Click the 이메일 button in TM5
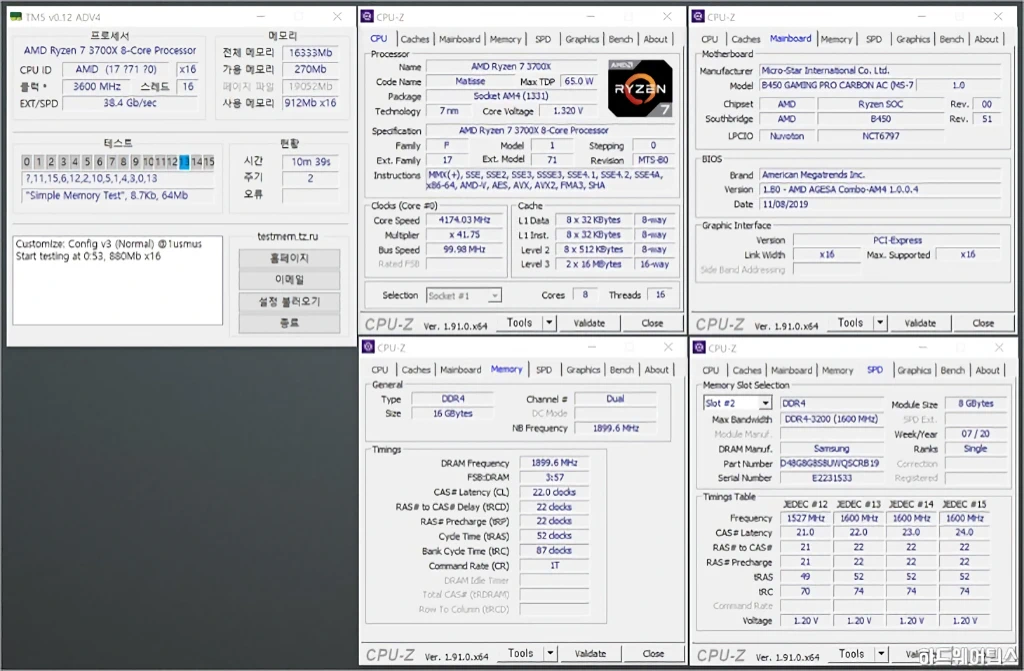The width and height of the screenshot is (1024, 671). 289,280
